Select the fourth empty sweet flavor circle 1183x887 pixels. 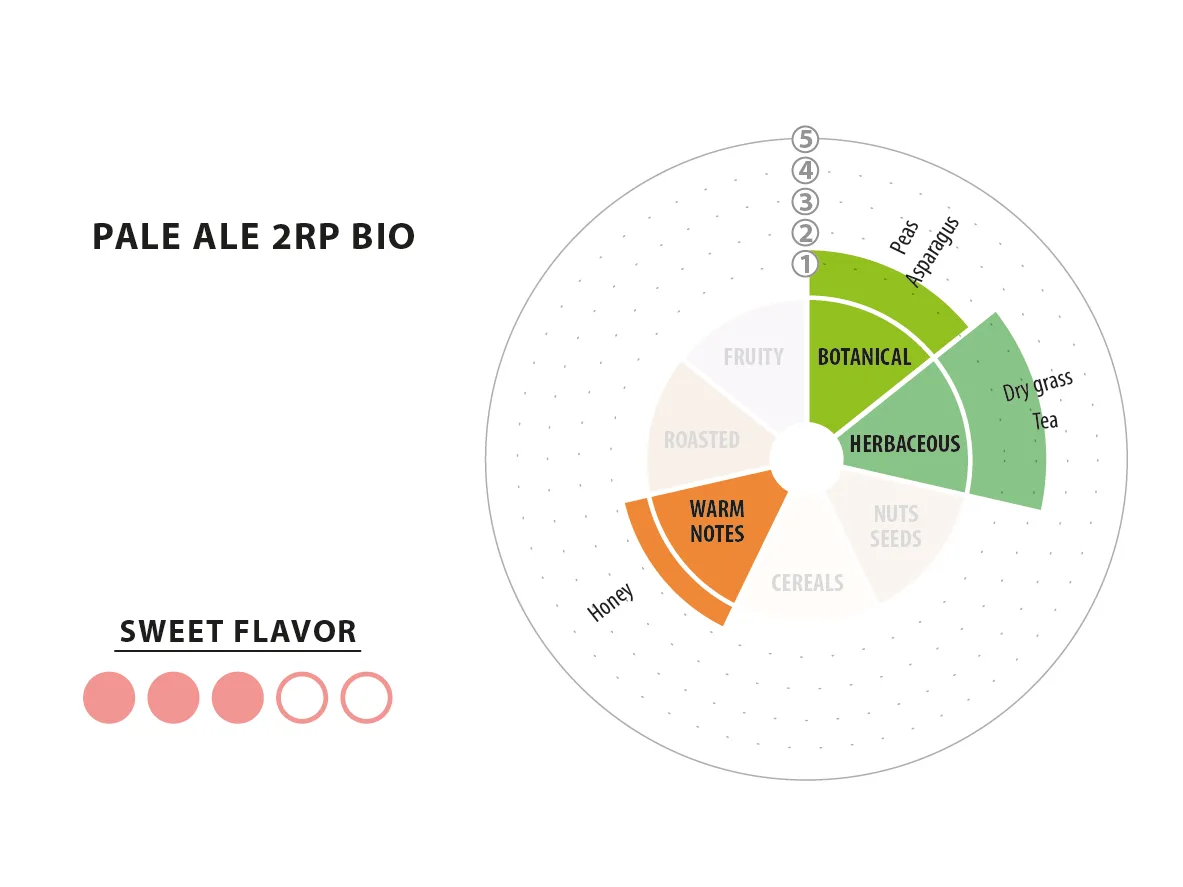click(x=302, y=698)
